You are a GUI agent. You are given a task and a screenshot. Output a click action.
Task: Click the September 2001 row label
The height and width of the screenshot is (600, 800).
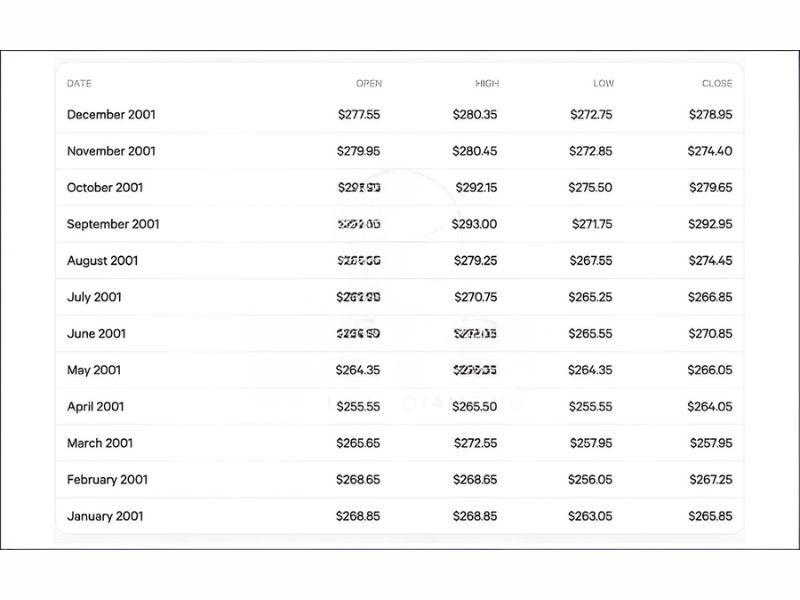113,224
